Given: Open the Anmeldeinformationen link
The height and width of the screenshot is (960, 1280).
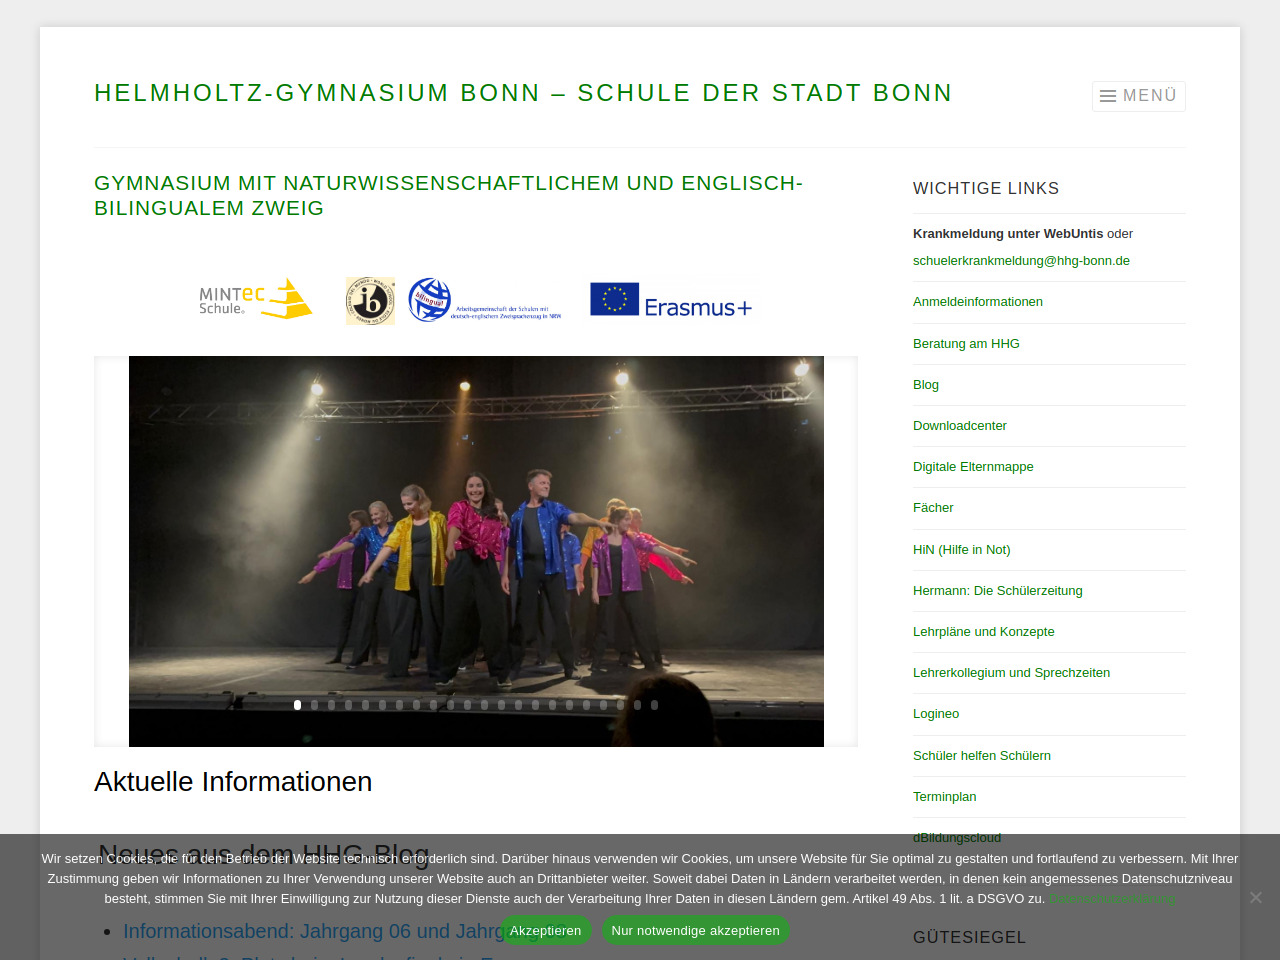Looking at the screenshot, I should (977, 302).
